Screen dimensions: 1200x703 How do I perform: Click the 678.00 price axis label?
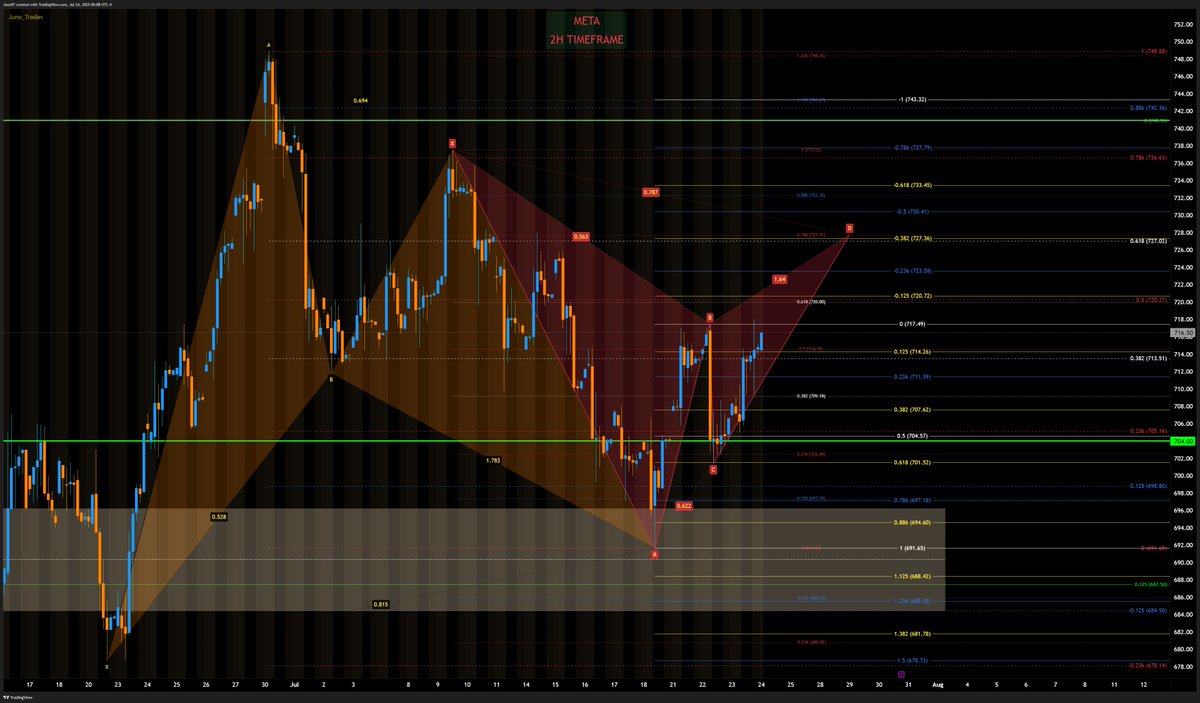[x=1183, y=667]
